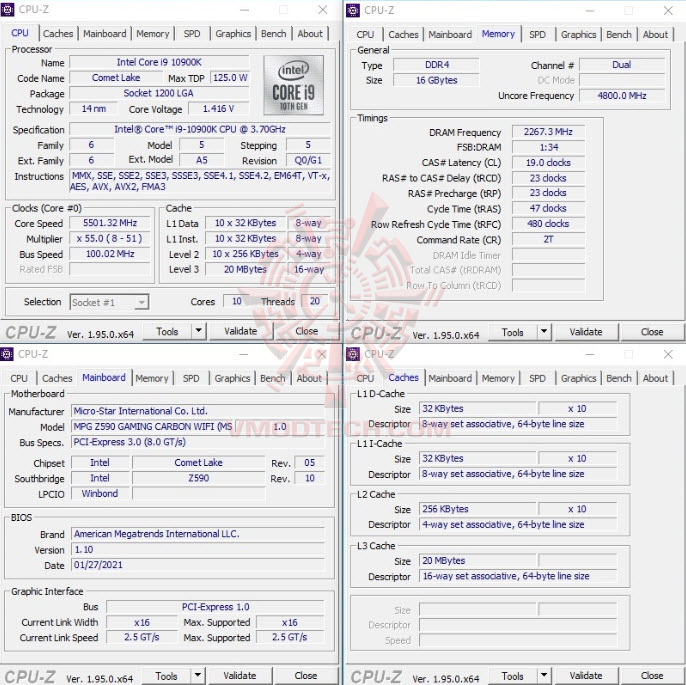Click CAS# Latency value 19.0 clocks
The width and height of the screenshot is (686, 685).
548,163
